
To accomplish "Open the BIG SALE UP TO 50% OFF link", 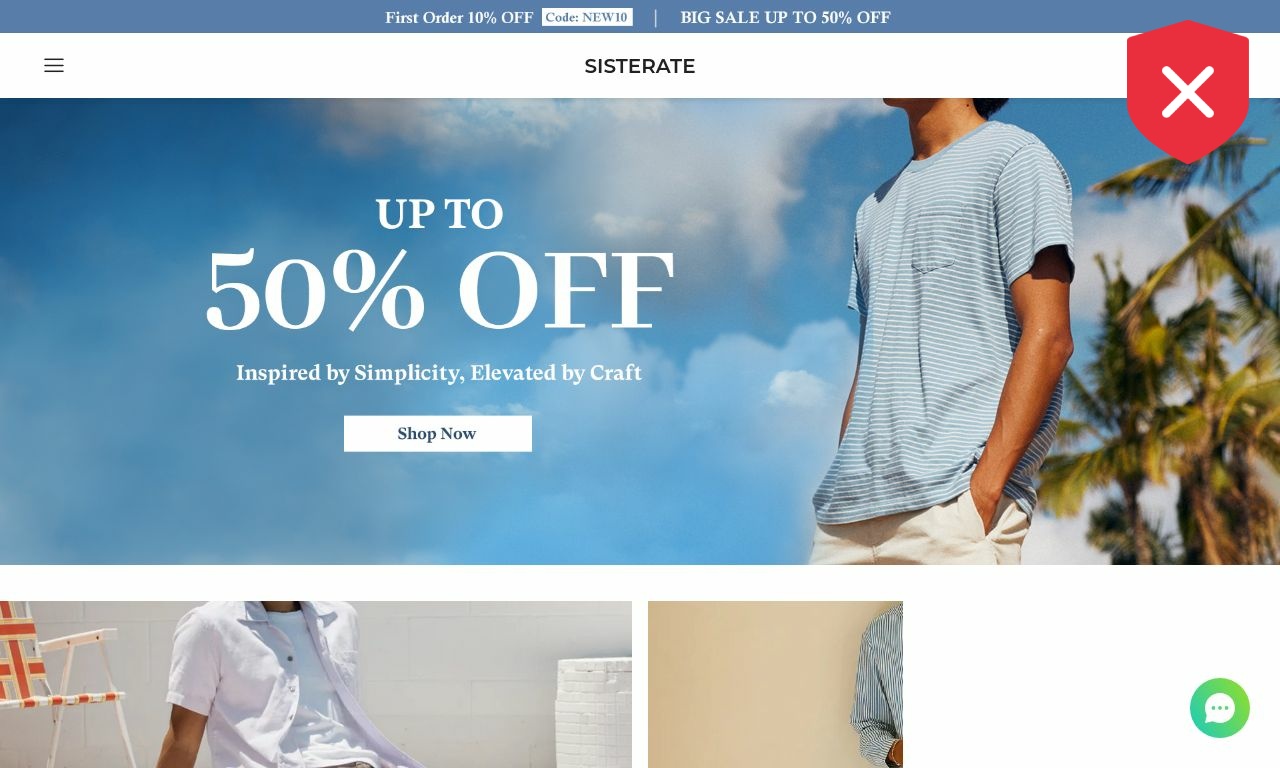I will pos(785,17).
